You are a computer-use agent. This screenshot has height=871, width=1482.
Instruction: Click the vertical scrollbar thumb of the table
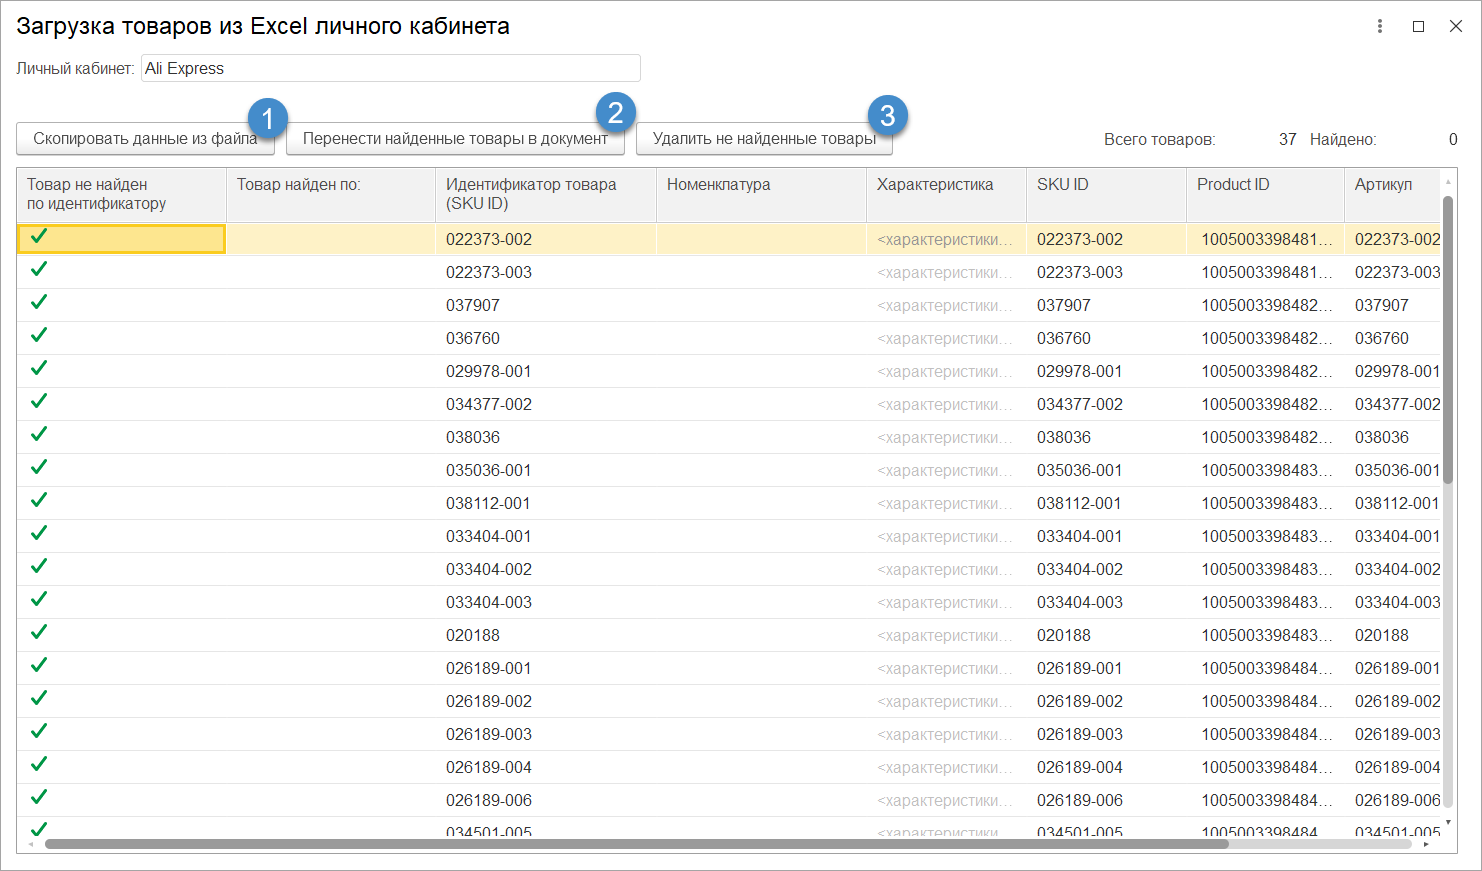pos(1448,500)
